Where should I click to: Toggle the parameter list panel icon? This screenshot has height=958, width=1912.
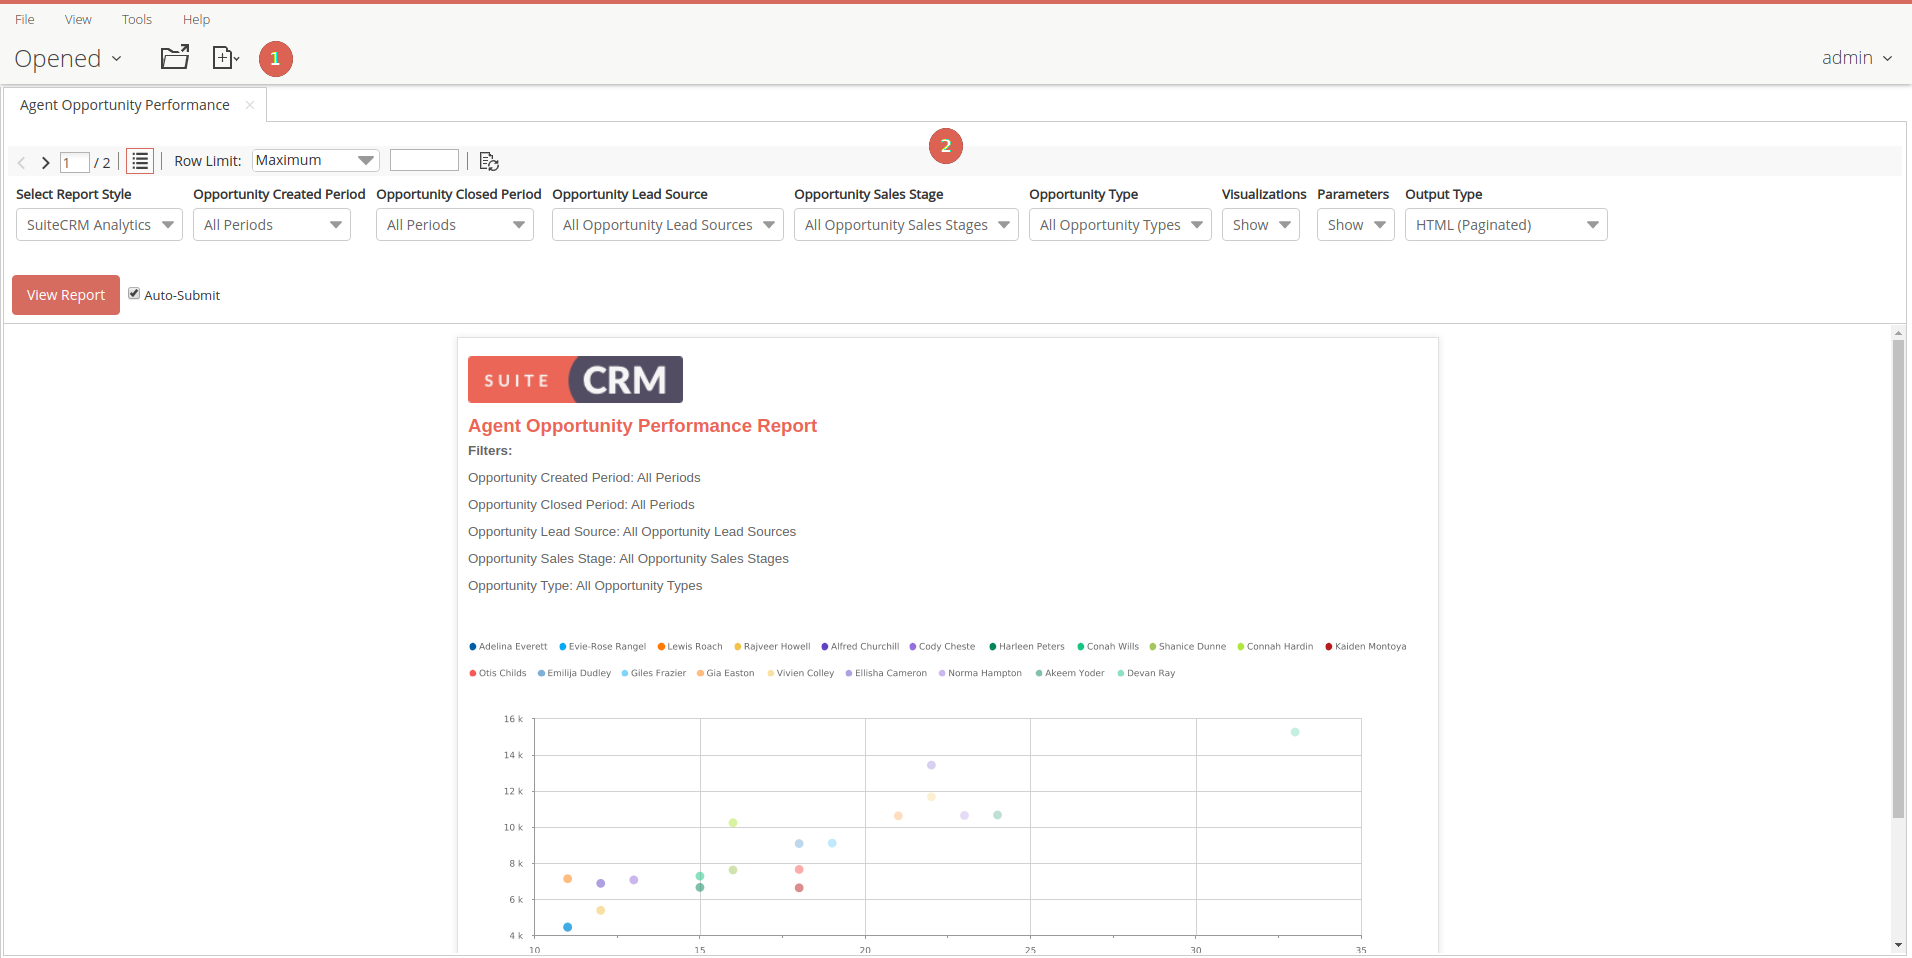click(140, 161)
